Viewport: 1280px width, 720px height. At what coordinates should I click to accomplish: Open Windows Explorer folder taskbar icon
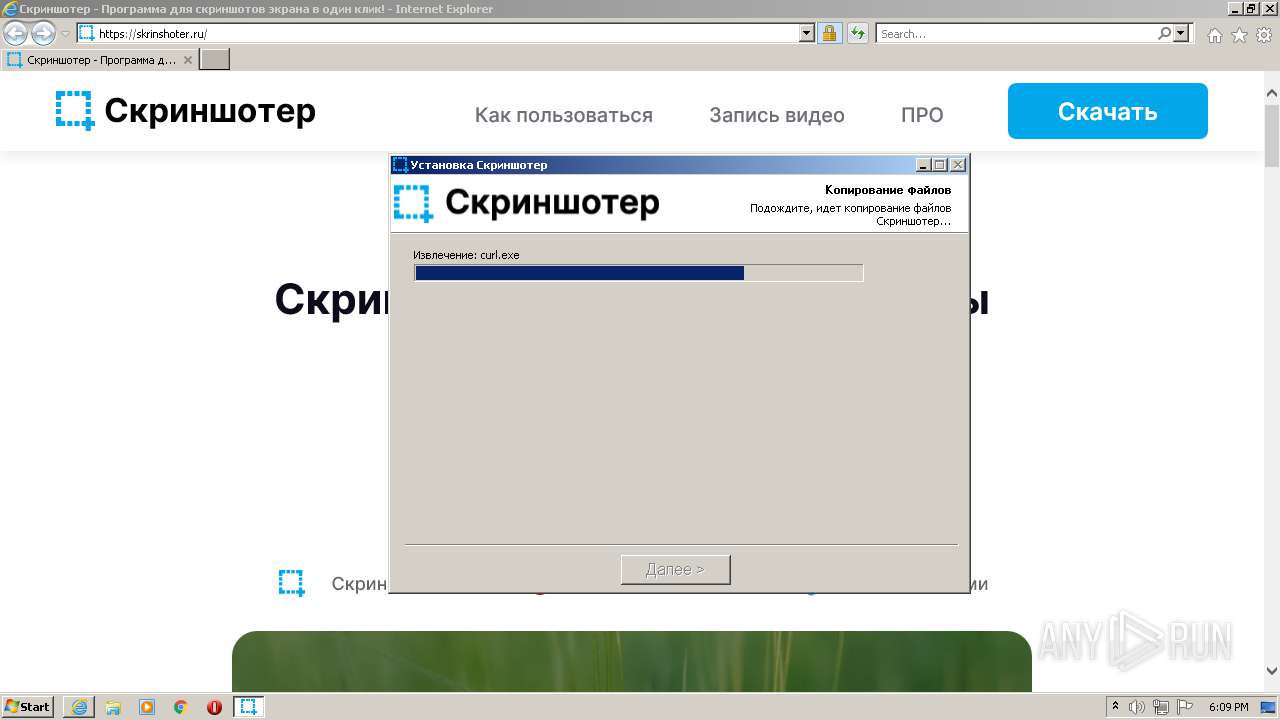tap(113, 707)
